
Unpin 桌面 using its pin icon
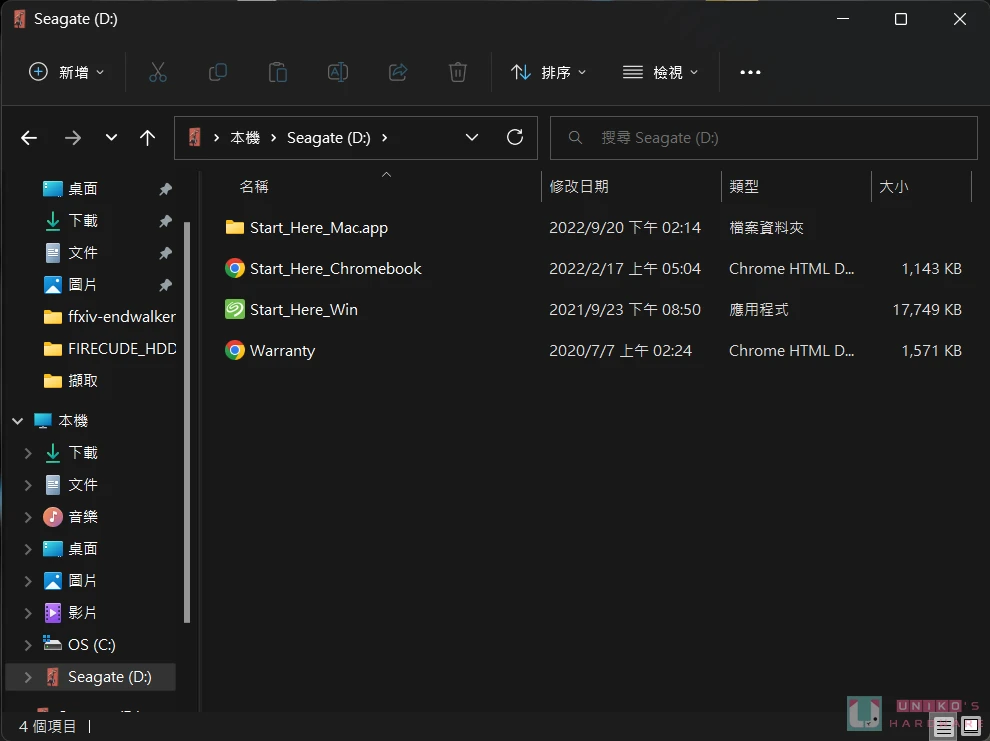click(165, 189)
